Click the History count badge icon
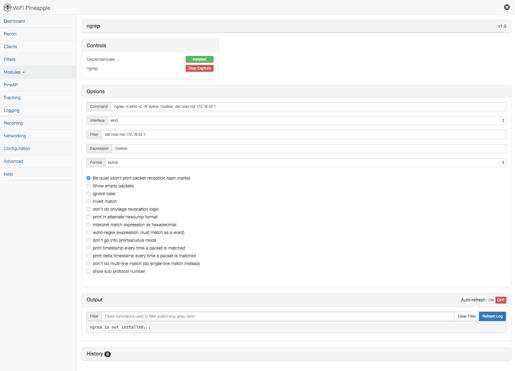Viewport: 515px width, 371px height. pos(107,354)
